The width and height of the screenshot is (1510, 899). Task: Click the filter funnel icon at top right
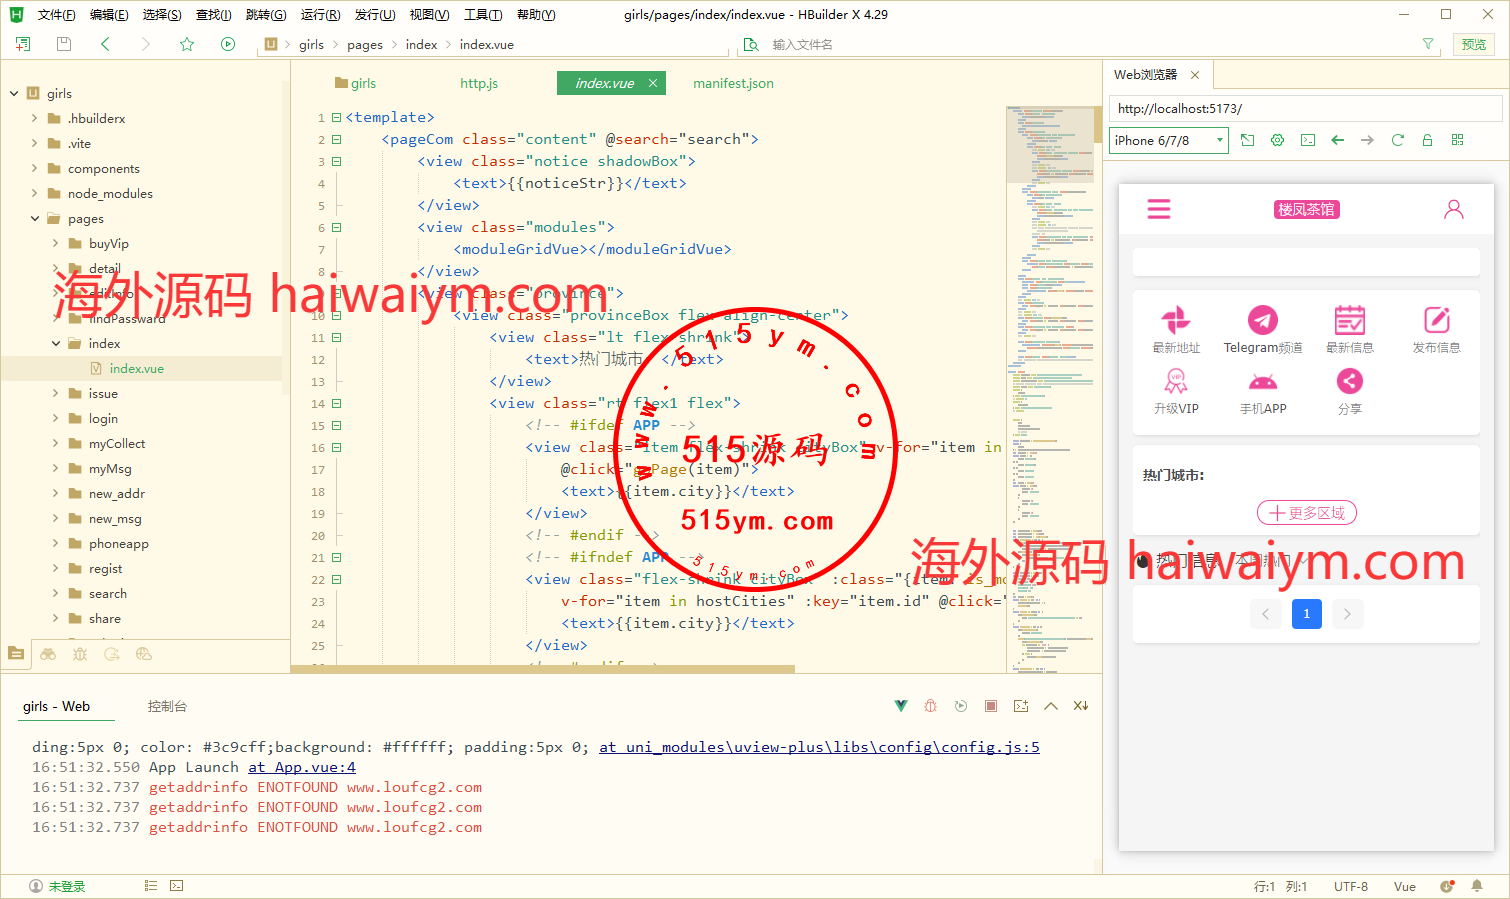pos(1428,44)
